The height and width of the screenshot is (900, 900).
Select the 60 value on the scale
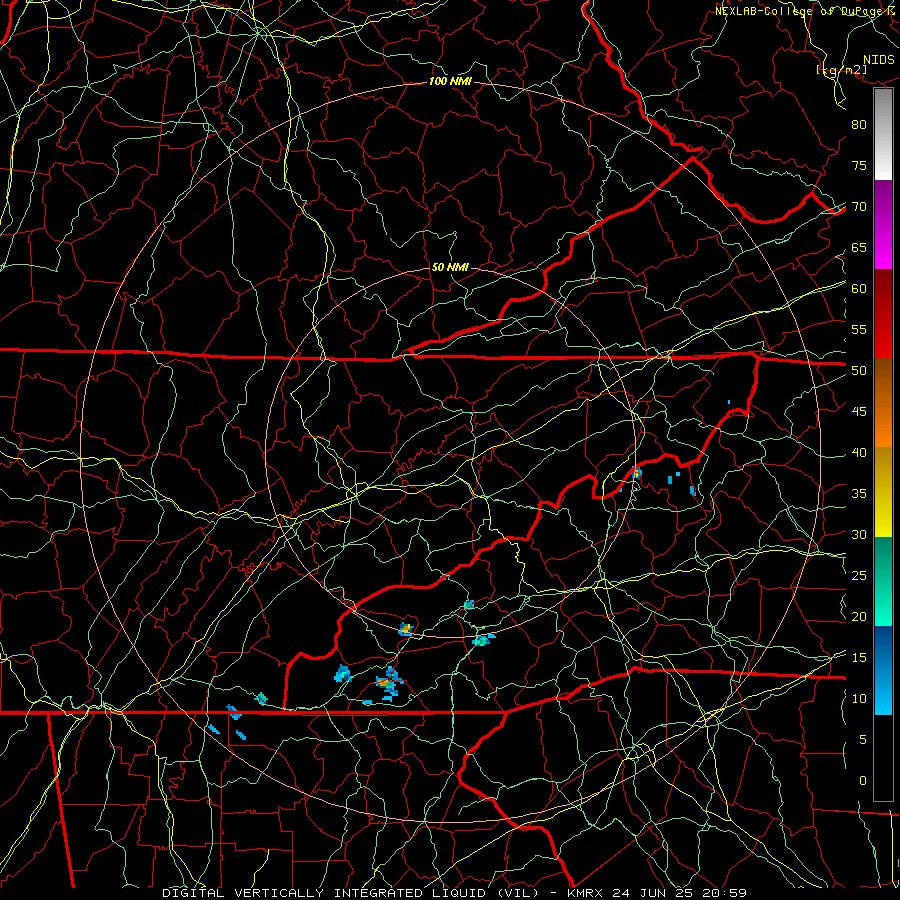pos(859,289)
